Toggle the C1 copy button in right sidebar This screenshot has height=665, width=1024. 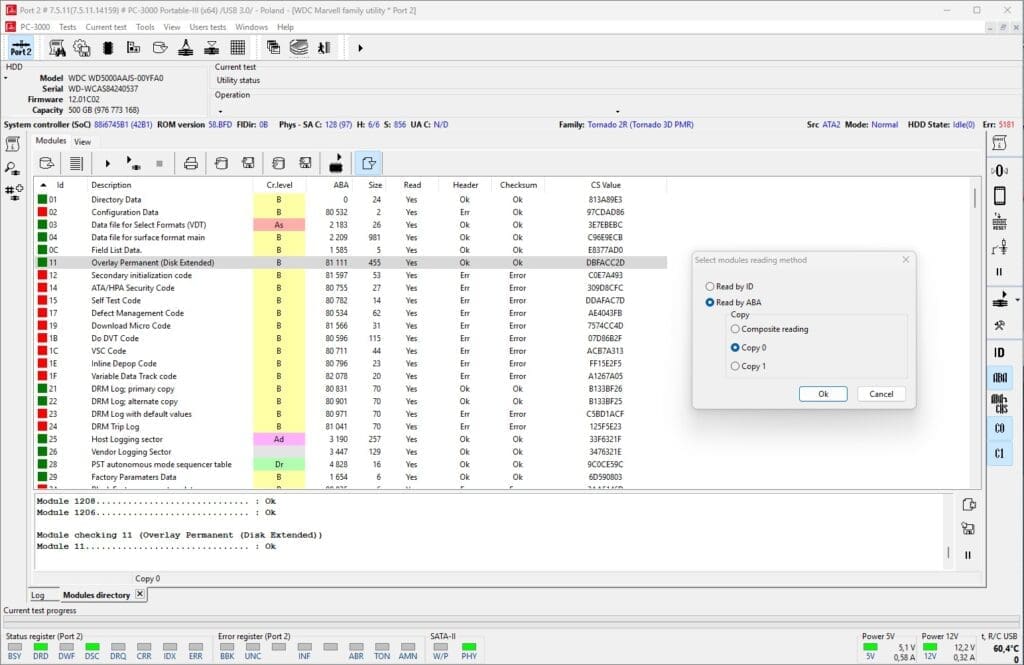[x=999, y=453]
